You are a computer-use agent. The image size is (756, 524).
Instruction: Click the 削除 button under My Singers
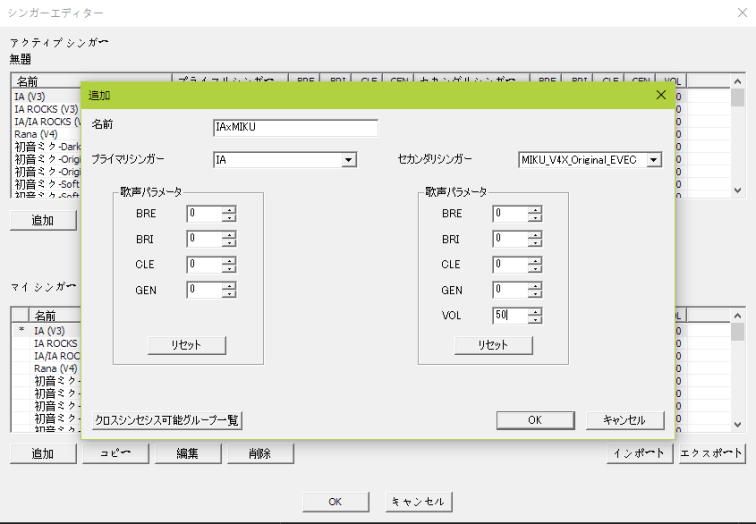coord(257,453)
